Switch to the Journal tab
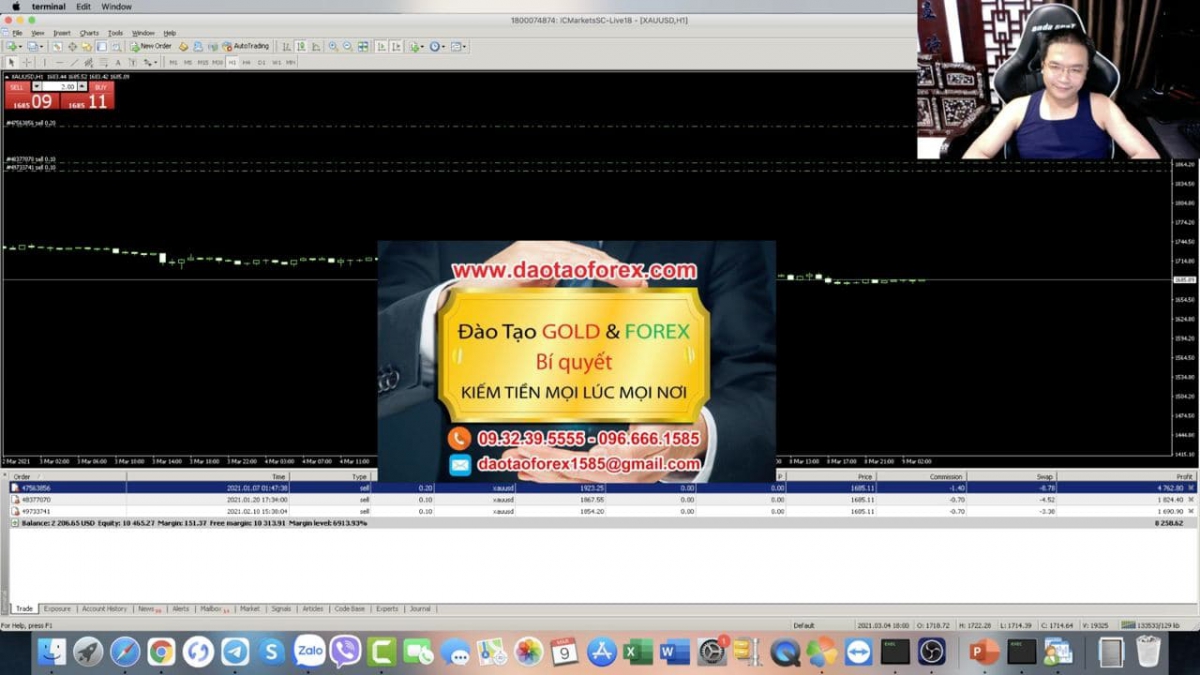 pos(420,608)
